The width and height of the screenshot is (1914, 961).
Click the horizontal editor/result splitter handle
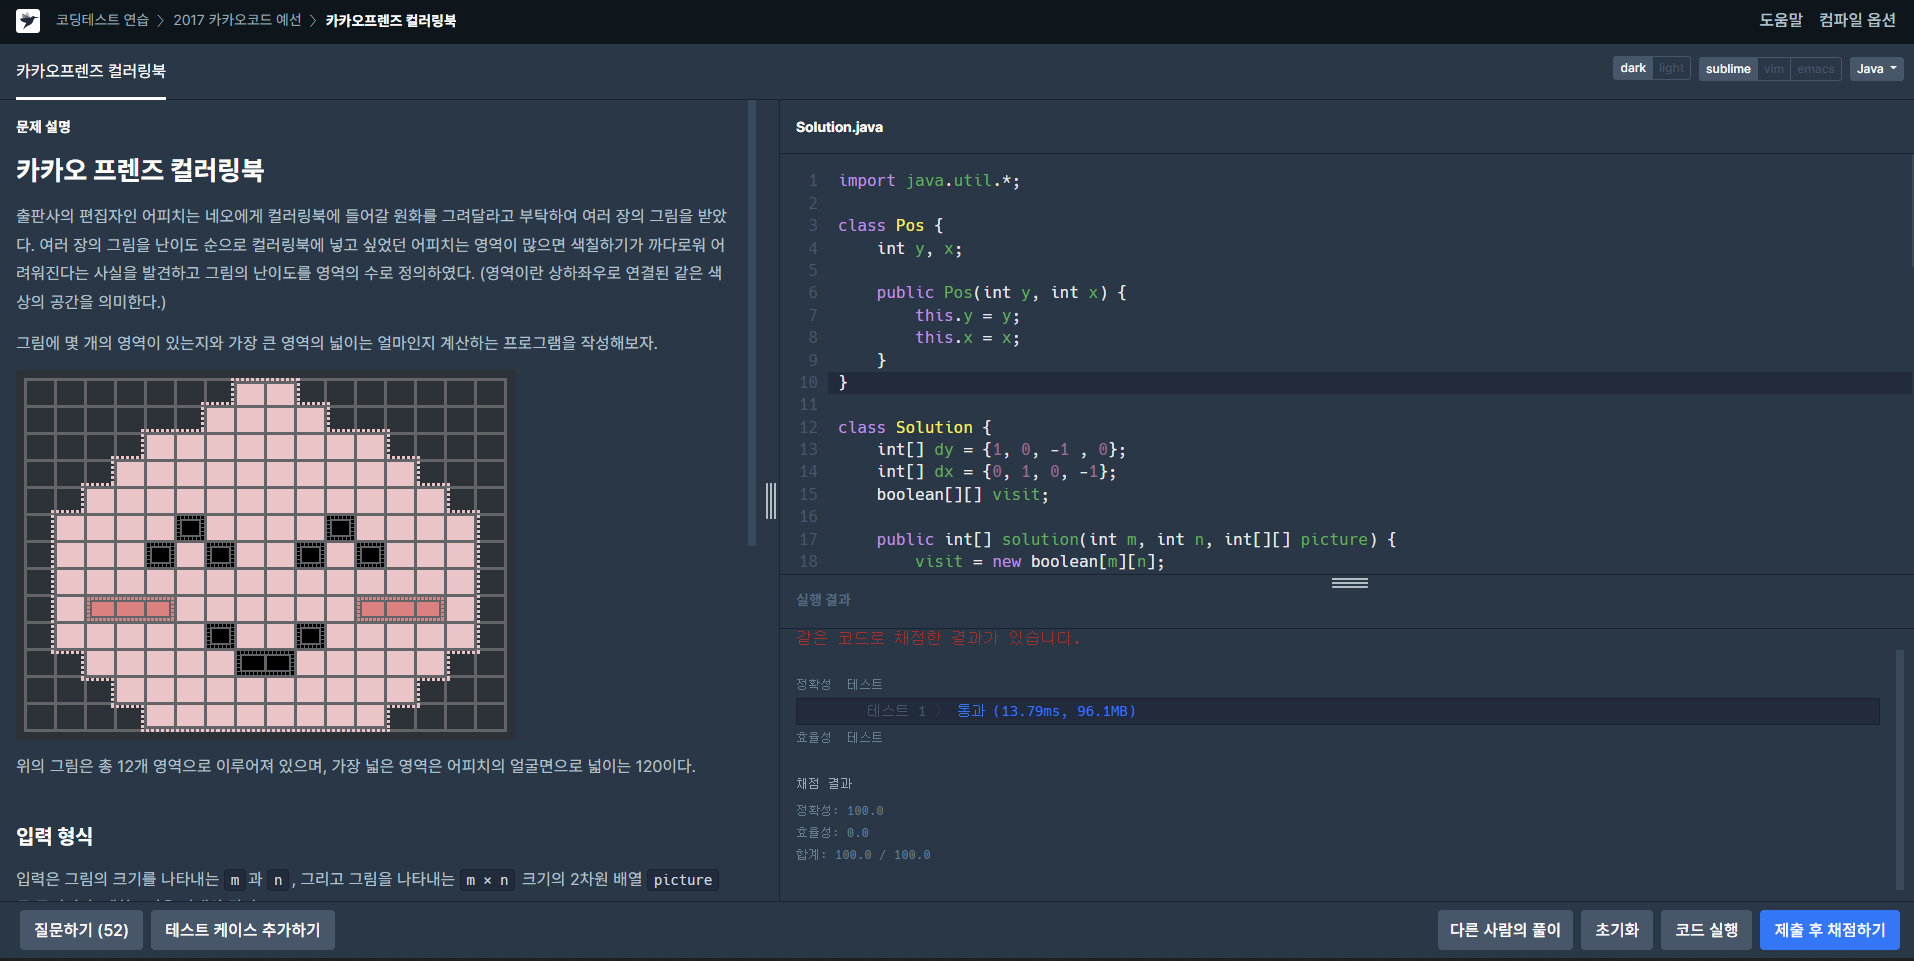pyautogui.click(x=1349, y=583)
